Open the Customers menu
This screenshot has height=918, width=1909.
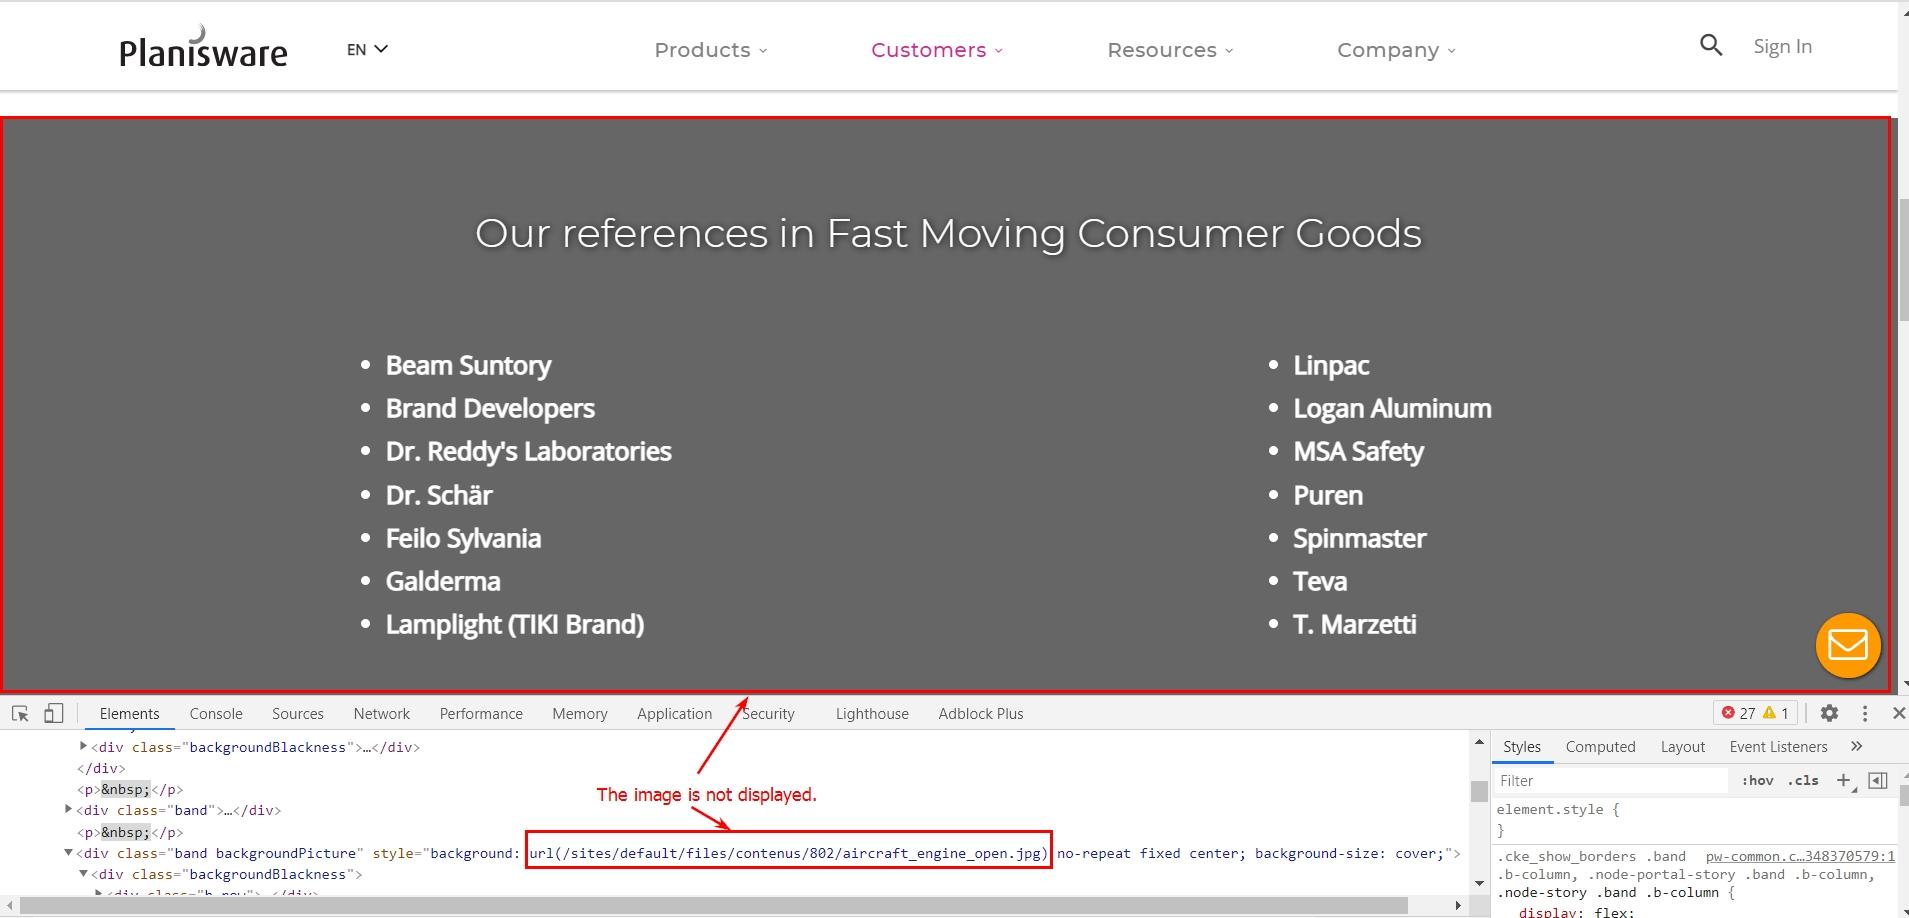pos(936,50)
